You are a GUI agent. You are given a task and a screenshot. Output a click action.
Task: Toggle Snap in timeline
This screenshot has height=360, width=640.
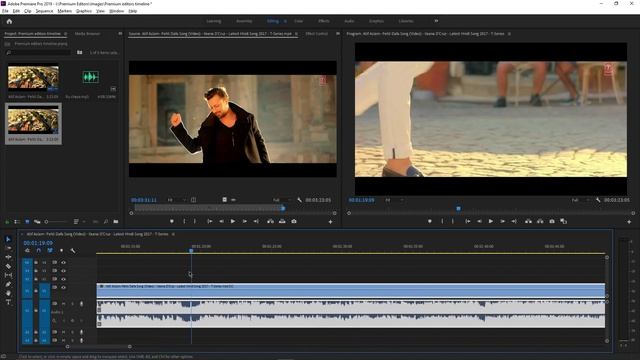[x=39, y=251]
